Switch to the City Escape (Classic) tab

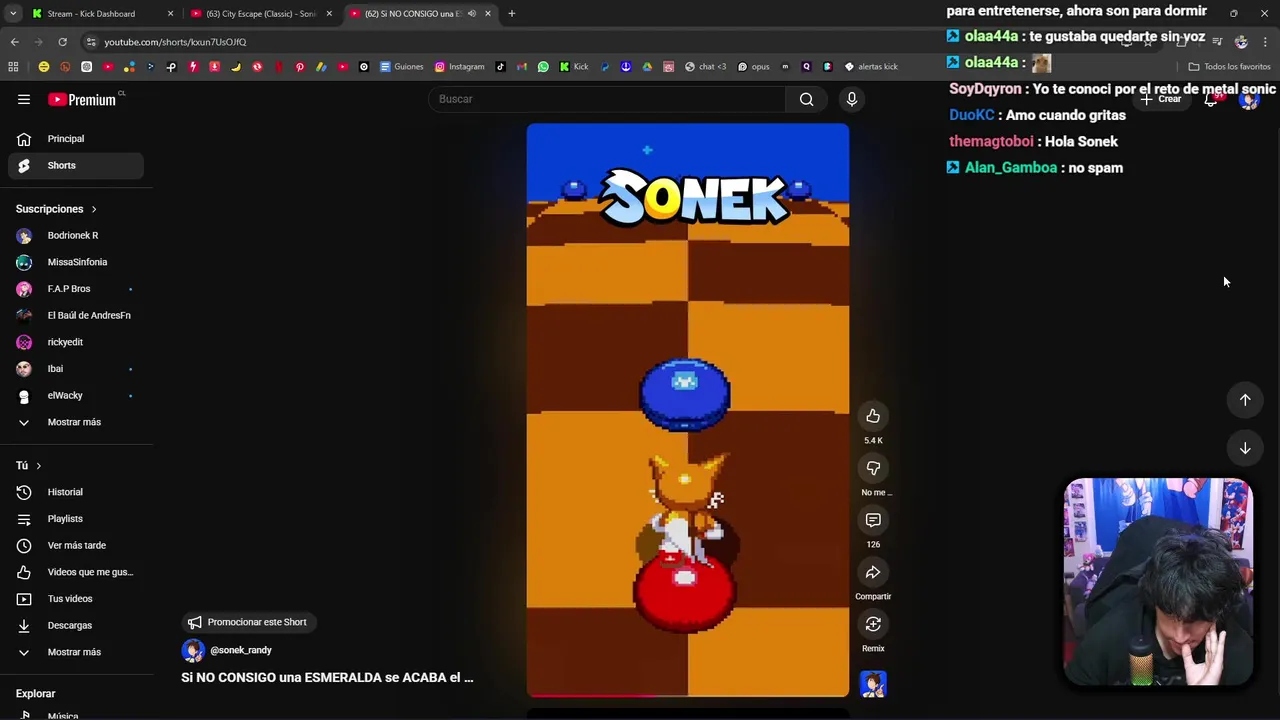(261, 14)
